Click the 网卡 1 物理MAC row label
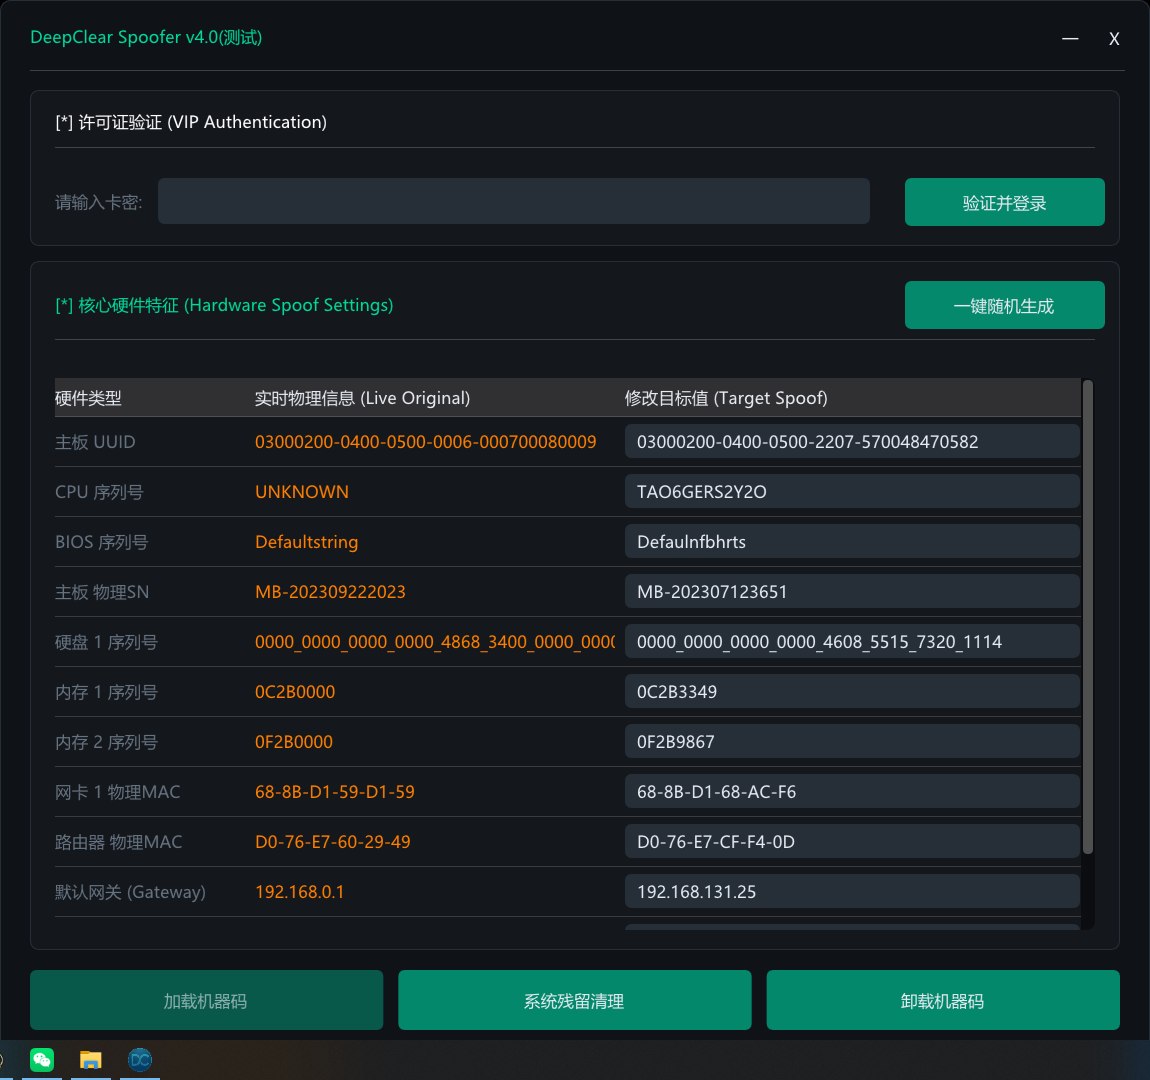Screen dimensions: 1150x1080 point(117,791)
